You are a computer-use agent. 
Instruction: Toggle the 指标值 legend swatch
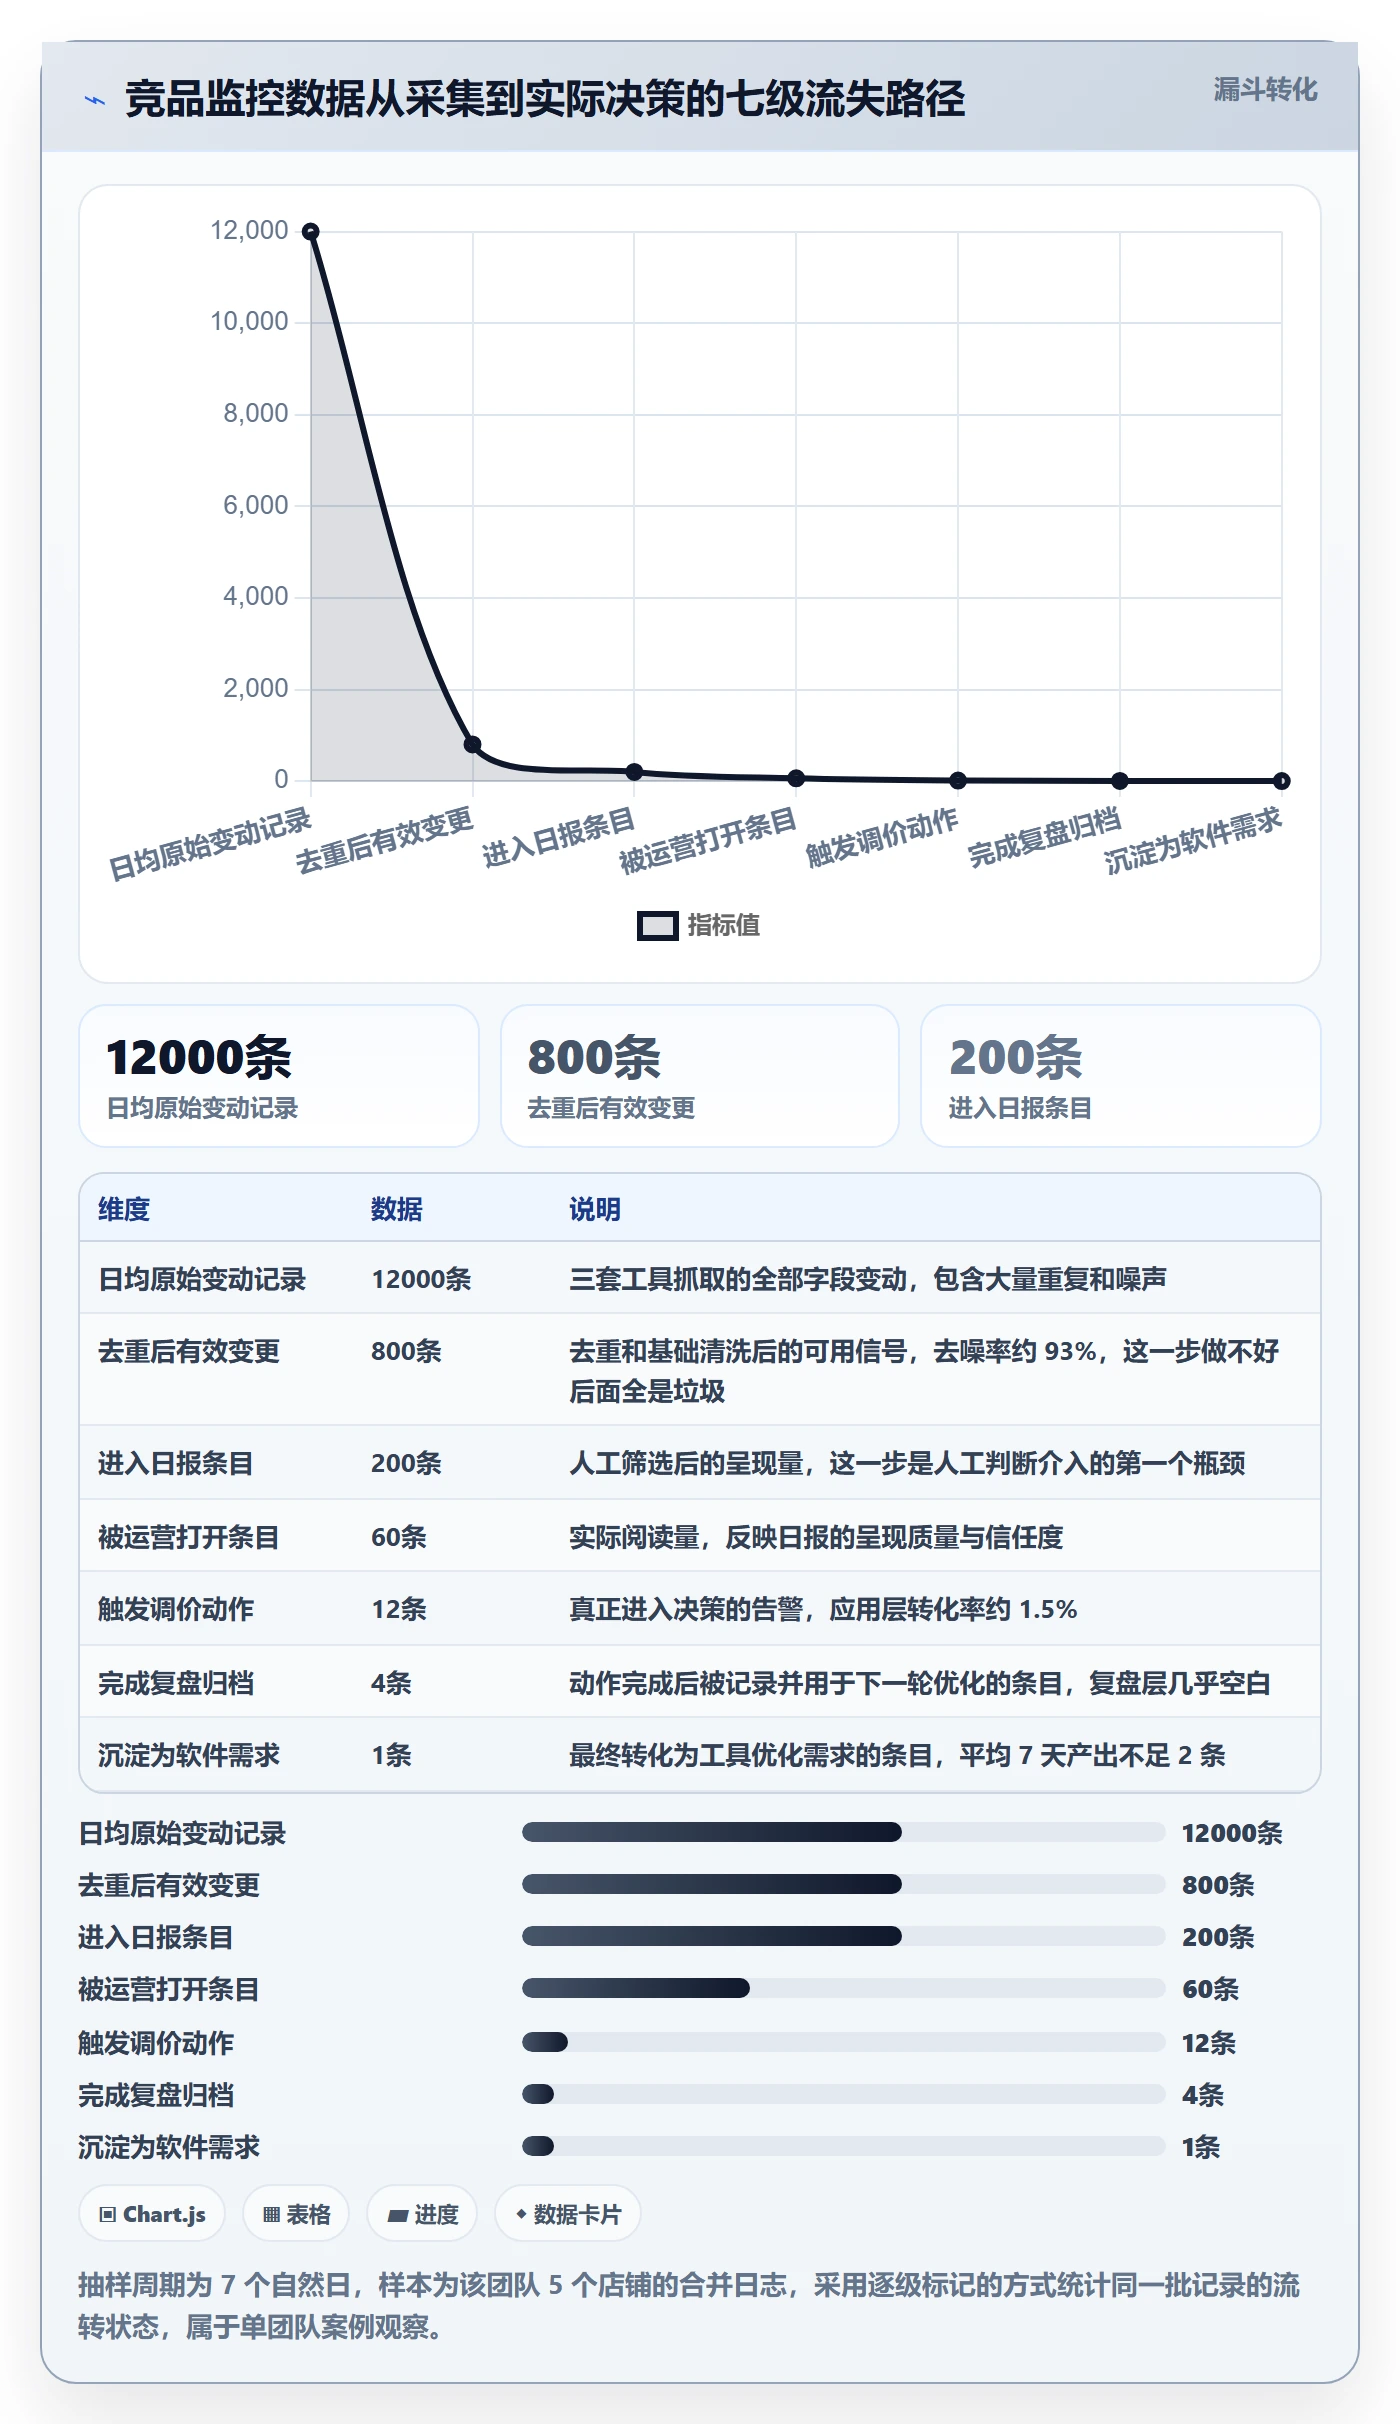[x=658, y=926]
